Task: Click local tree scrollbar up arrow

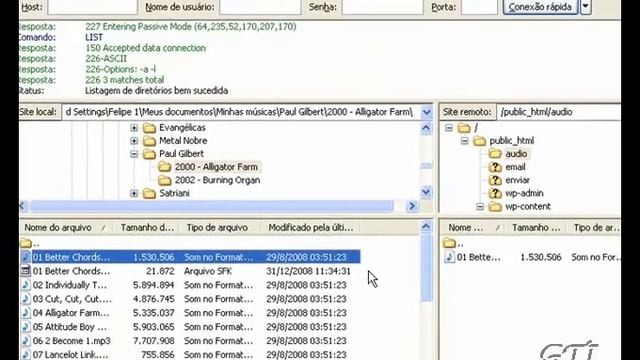Action: pos(426,128)
